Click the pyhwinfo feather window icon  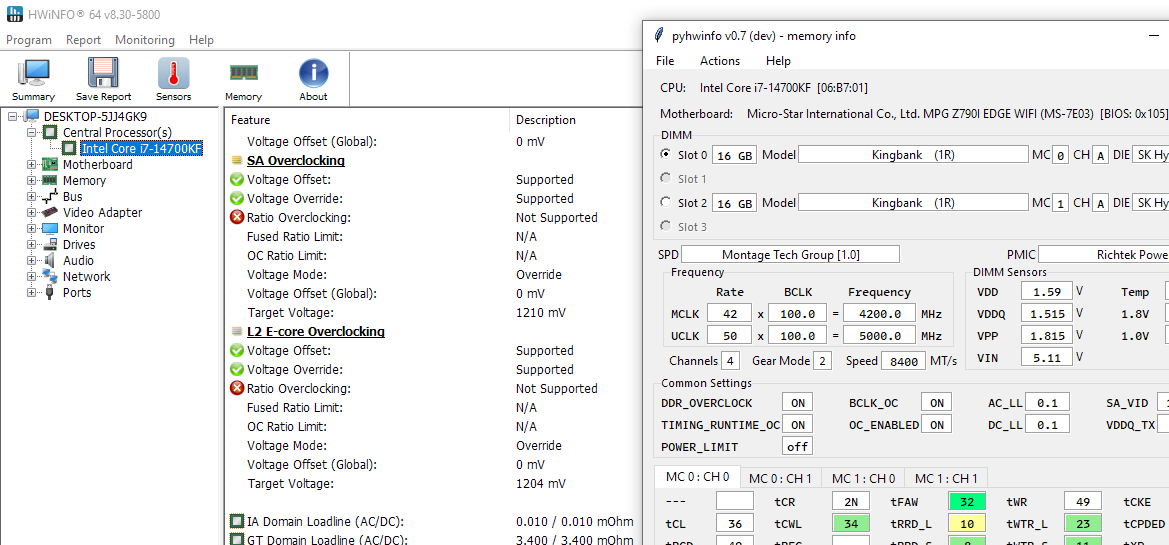(x=659, y=36)
